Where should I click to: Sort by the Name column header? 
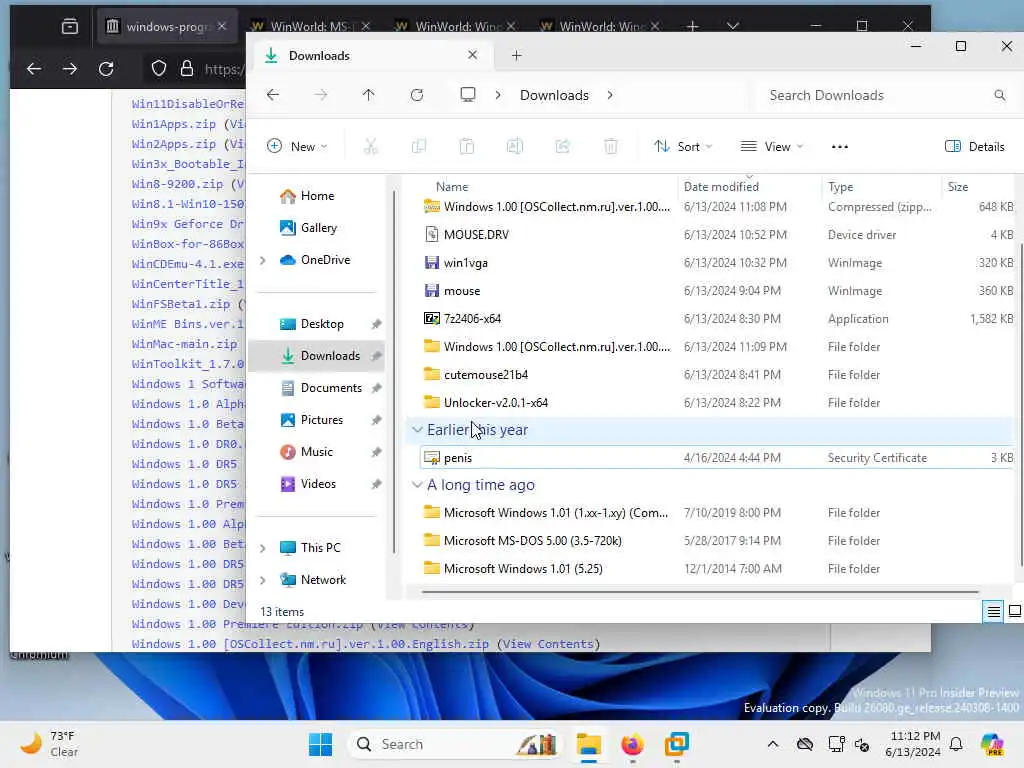pyautogui.click(x=452, y=187)
